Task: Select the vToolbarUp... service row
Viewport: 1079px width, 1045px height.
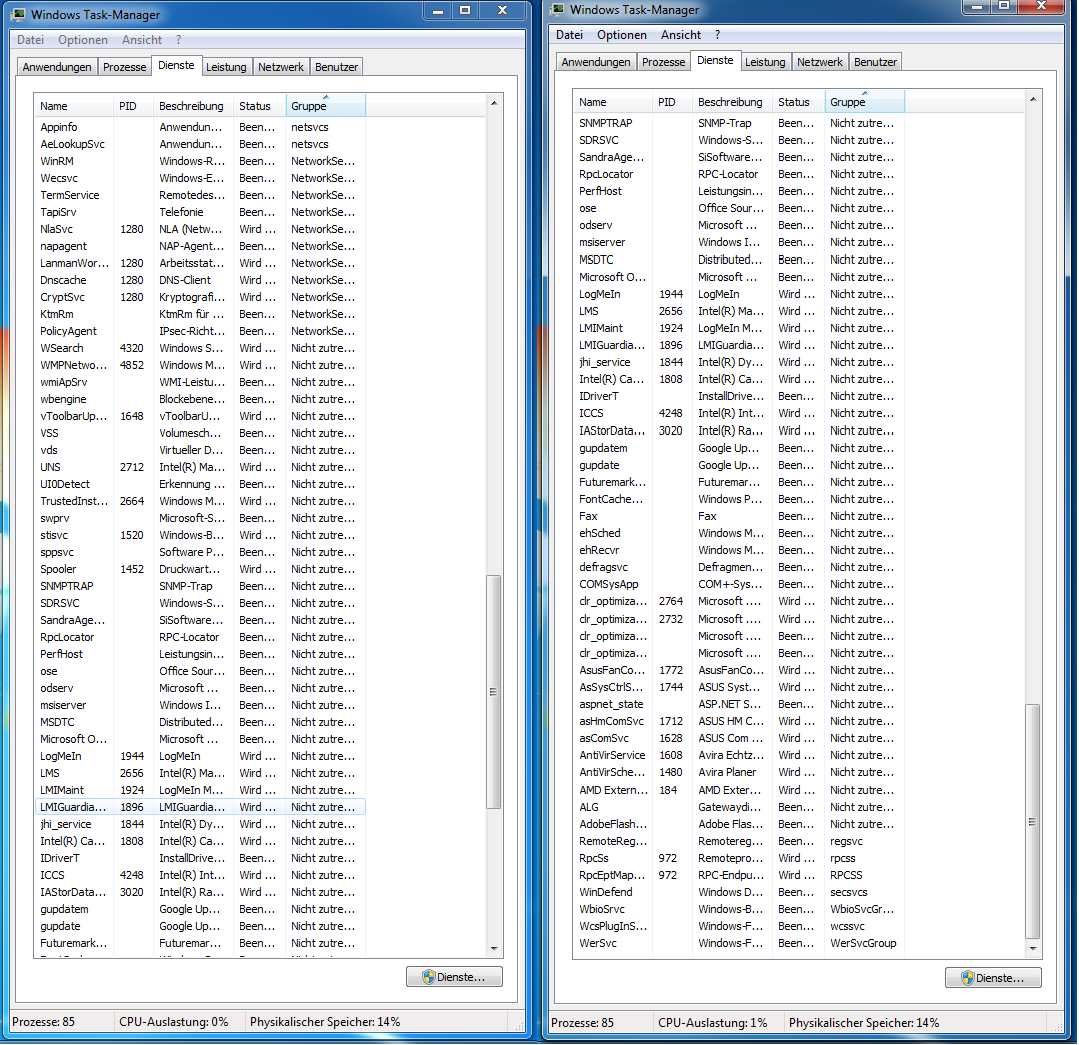Action: (200, 416)
